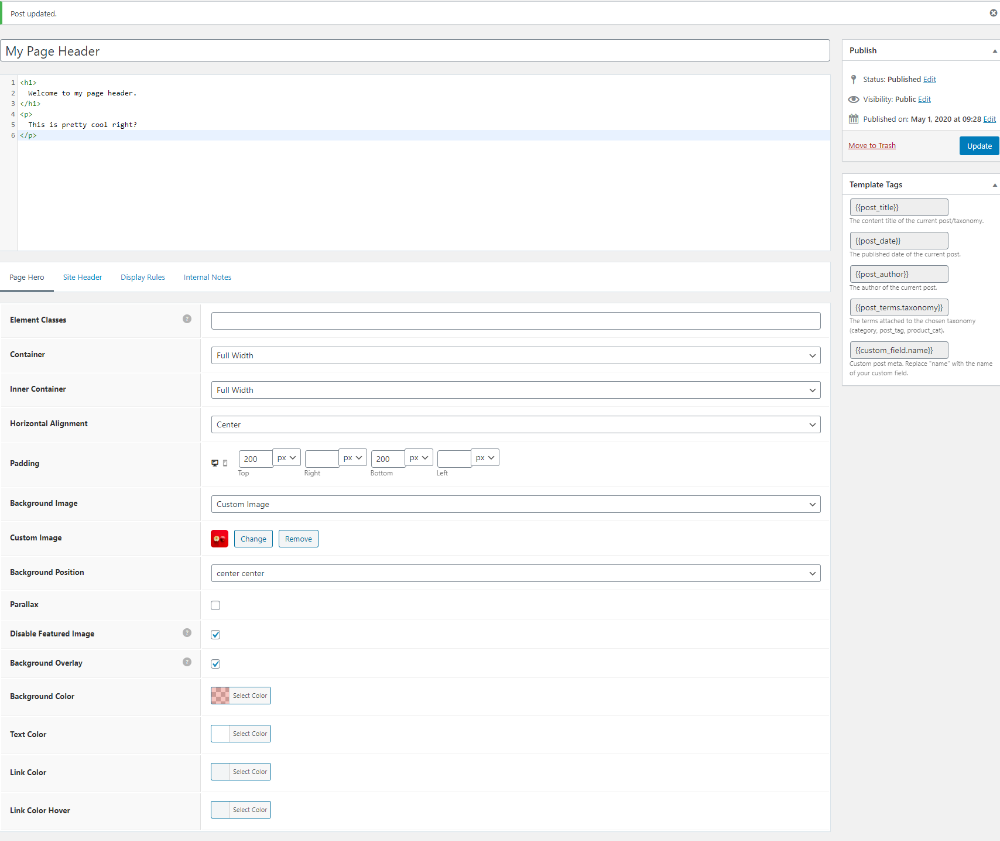Click the bottom padding value field
Screen dimensions: 1000x841
tap(388, 458)
